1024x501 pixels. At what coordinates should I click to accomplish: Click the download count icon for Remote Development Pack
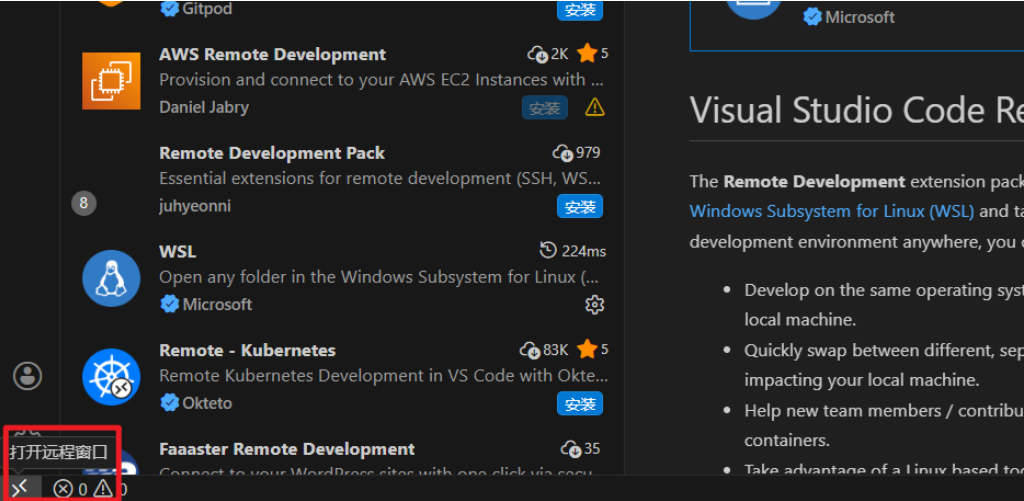563,153
